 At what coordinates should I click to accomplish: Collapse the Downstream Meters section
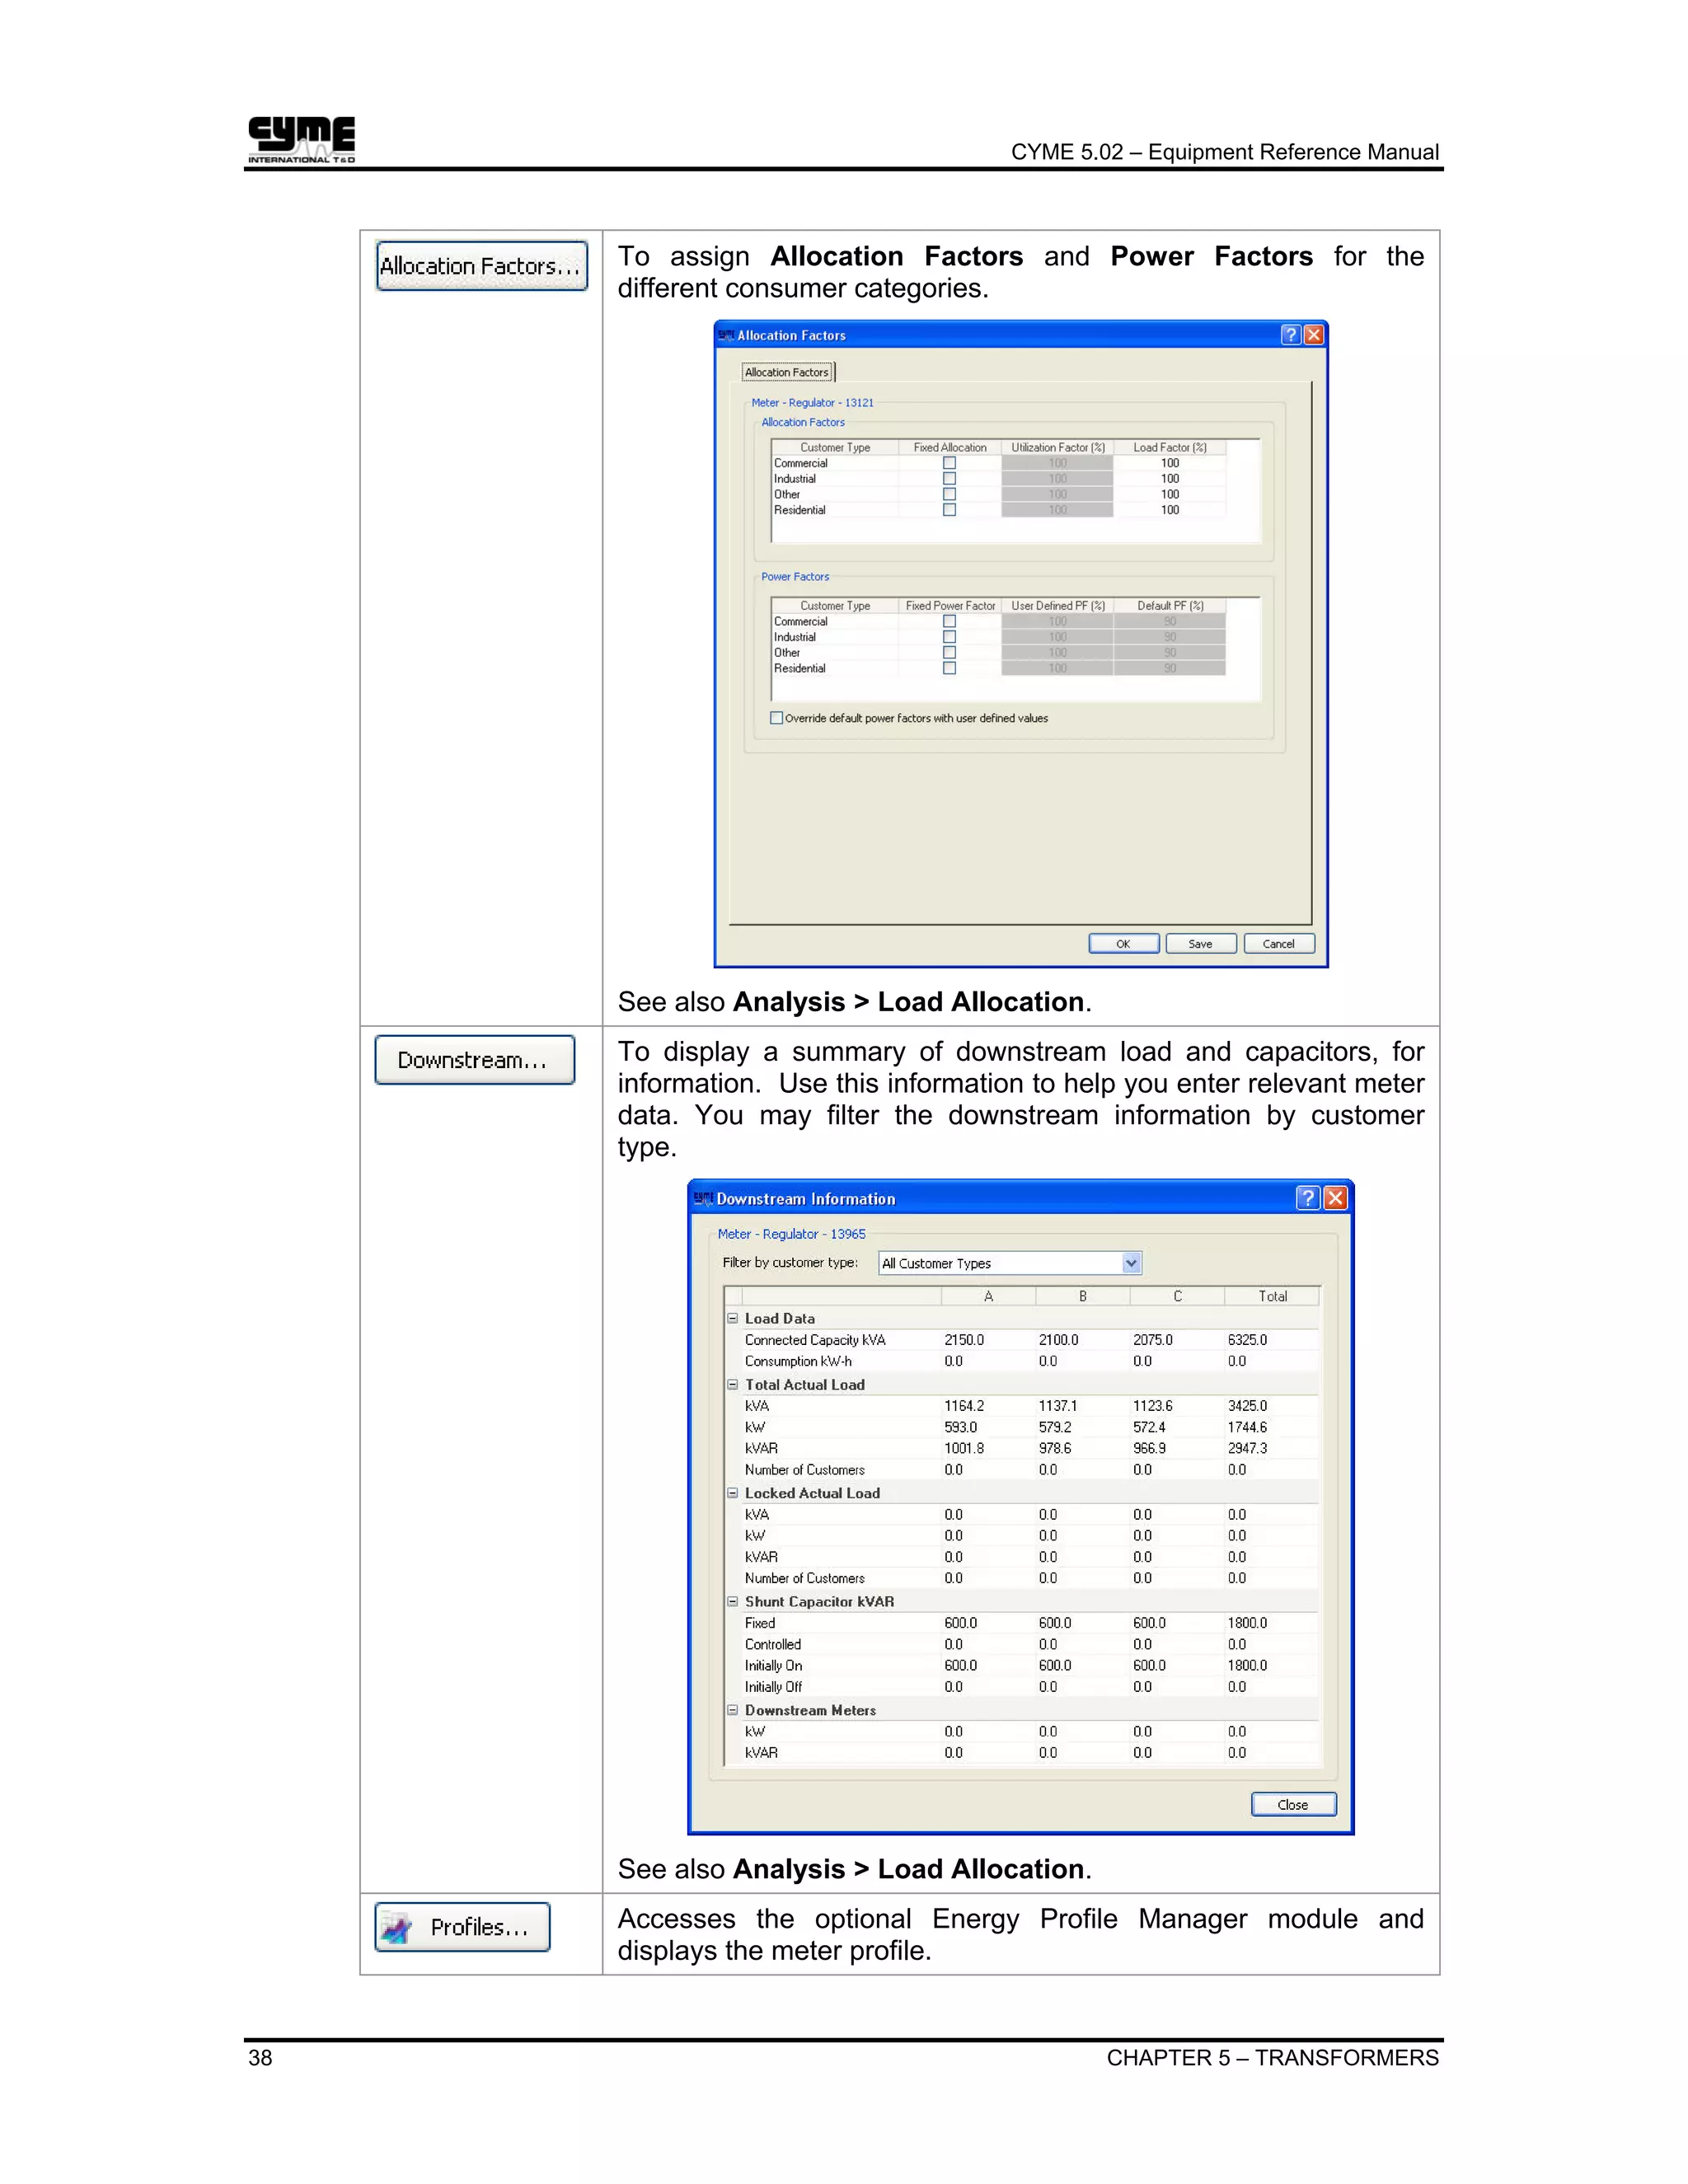(x=732, y=1710)
